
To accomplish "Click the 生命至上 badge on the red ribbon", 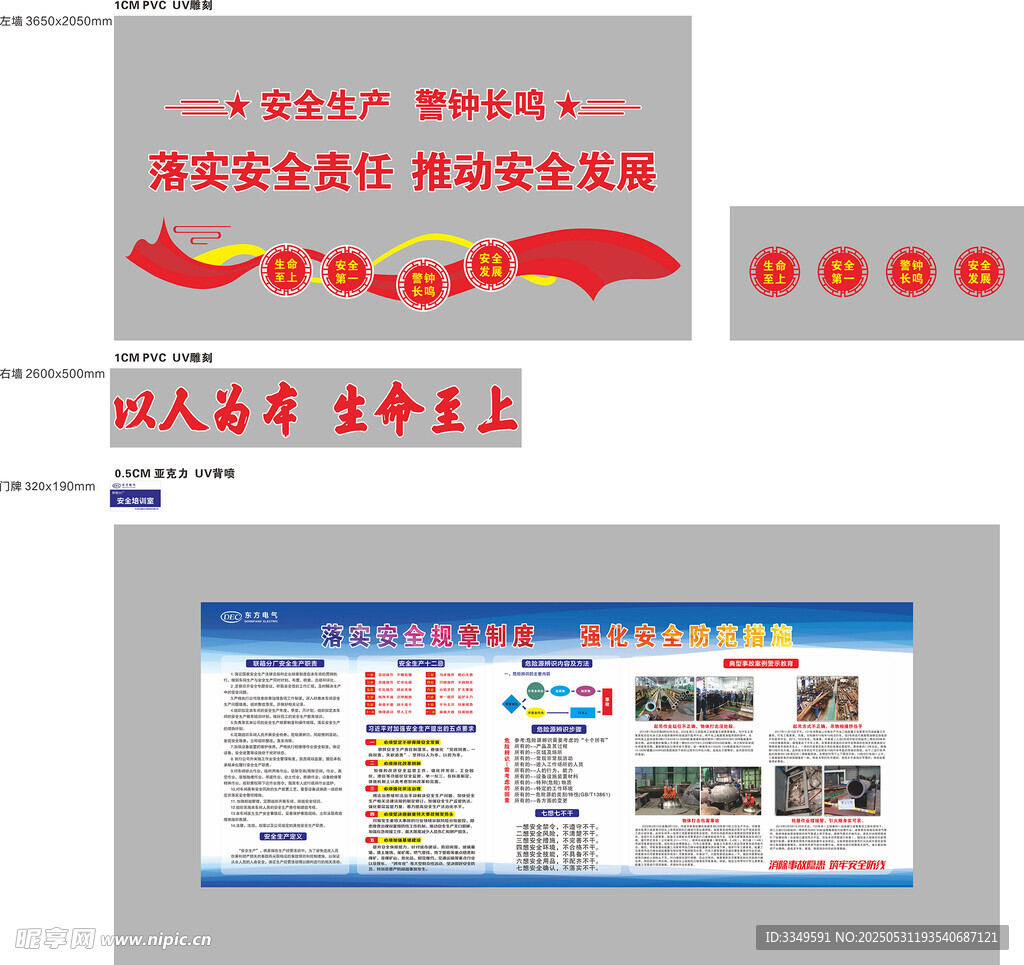I will 285,270.
